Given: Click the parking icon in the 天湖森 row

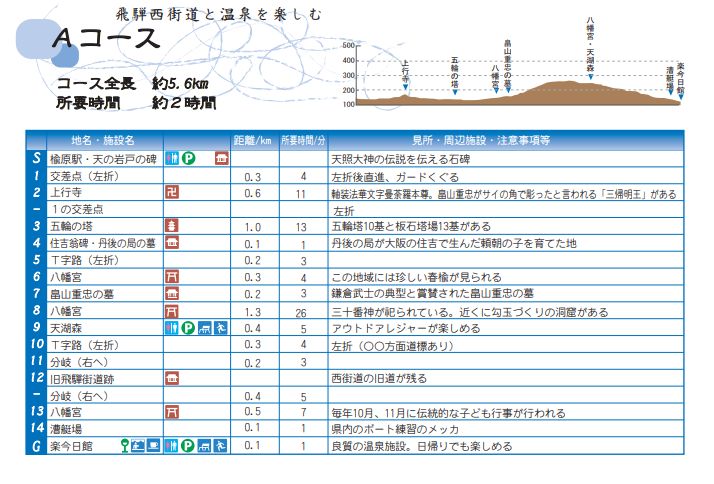Looking at the screenshot, I should pyautogui.click(x=188, y=327).
